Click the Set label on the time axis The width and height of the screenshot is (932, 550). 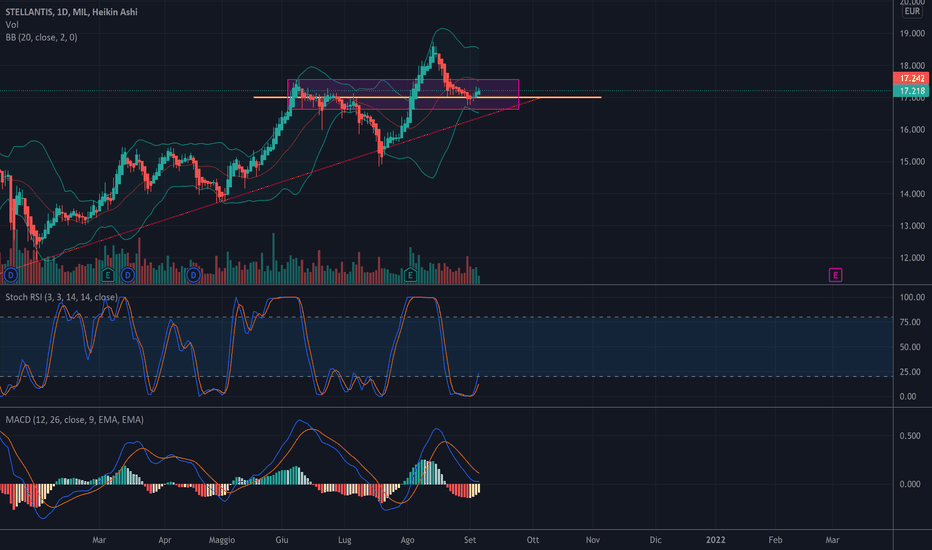[x=470, y=540]
